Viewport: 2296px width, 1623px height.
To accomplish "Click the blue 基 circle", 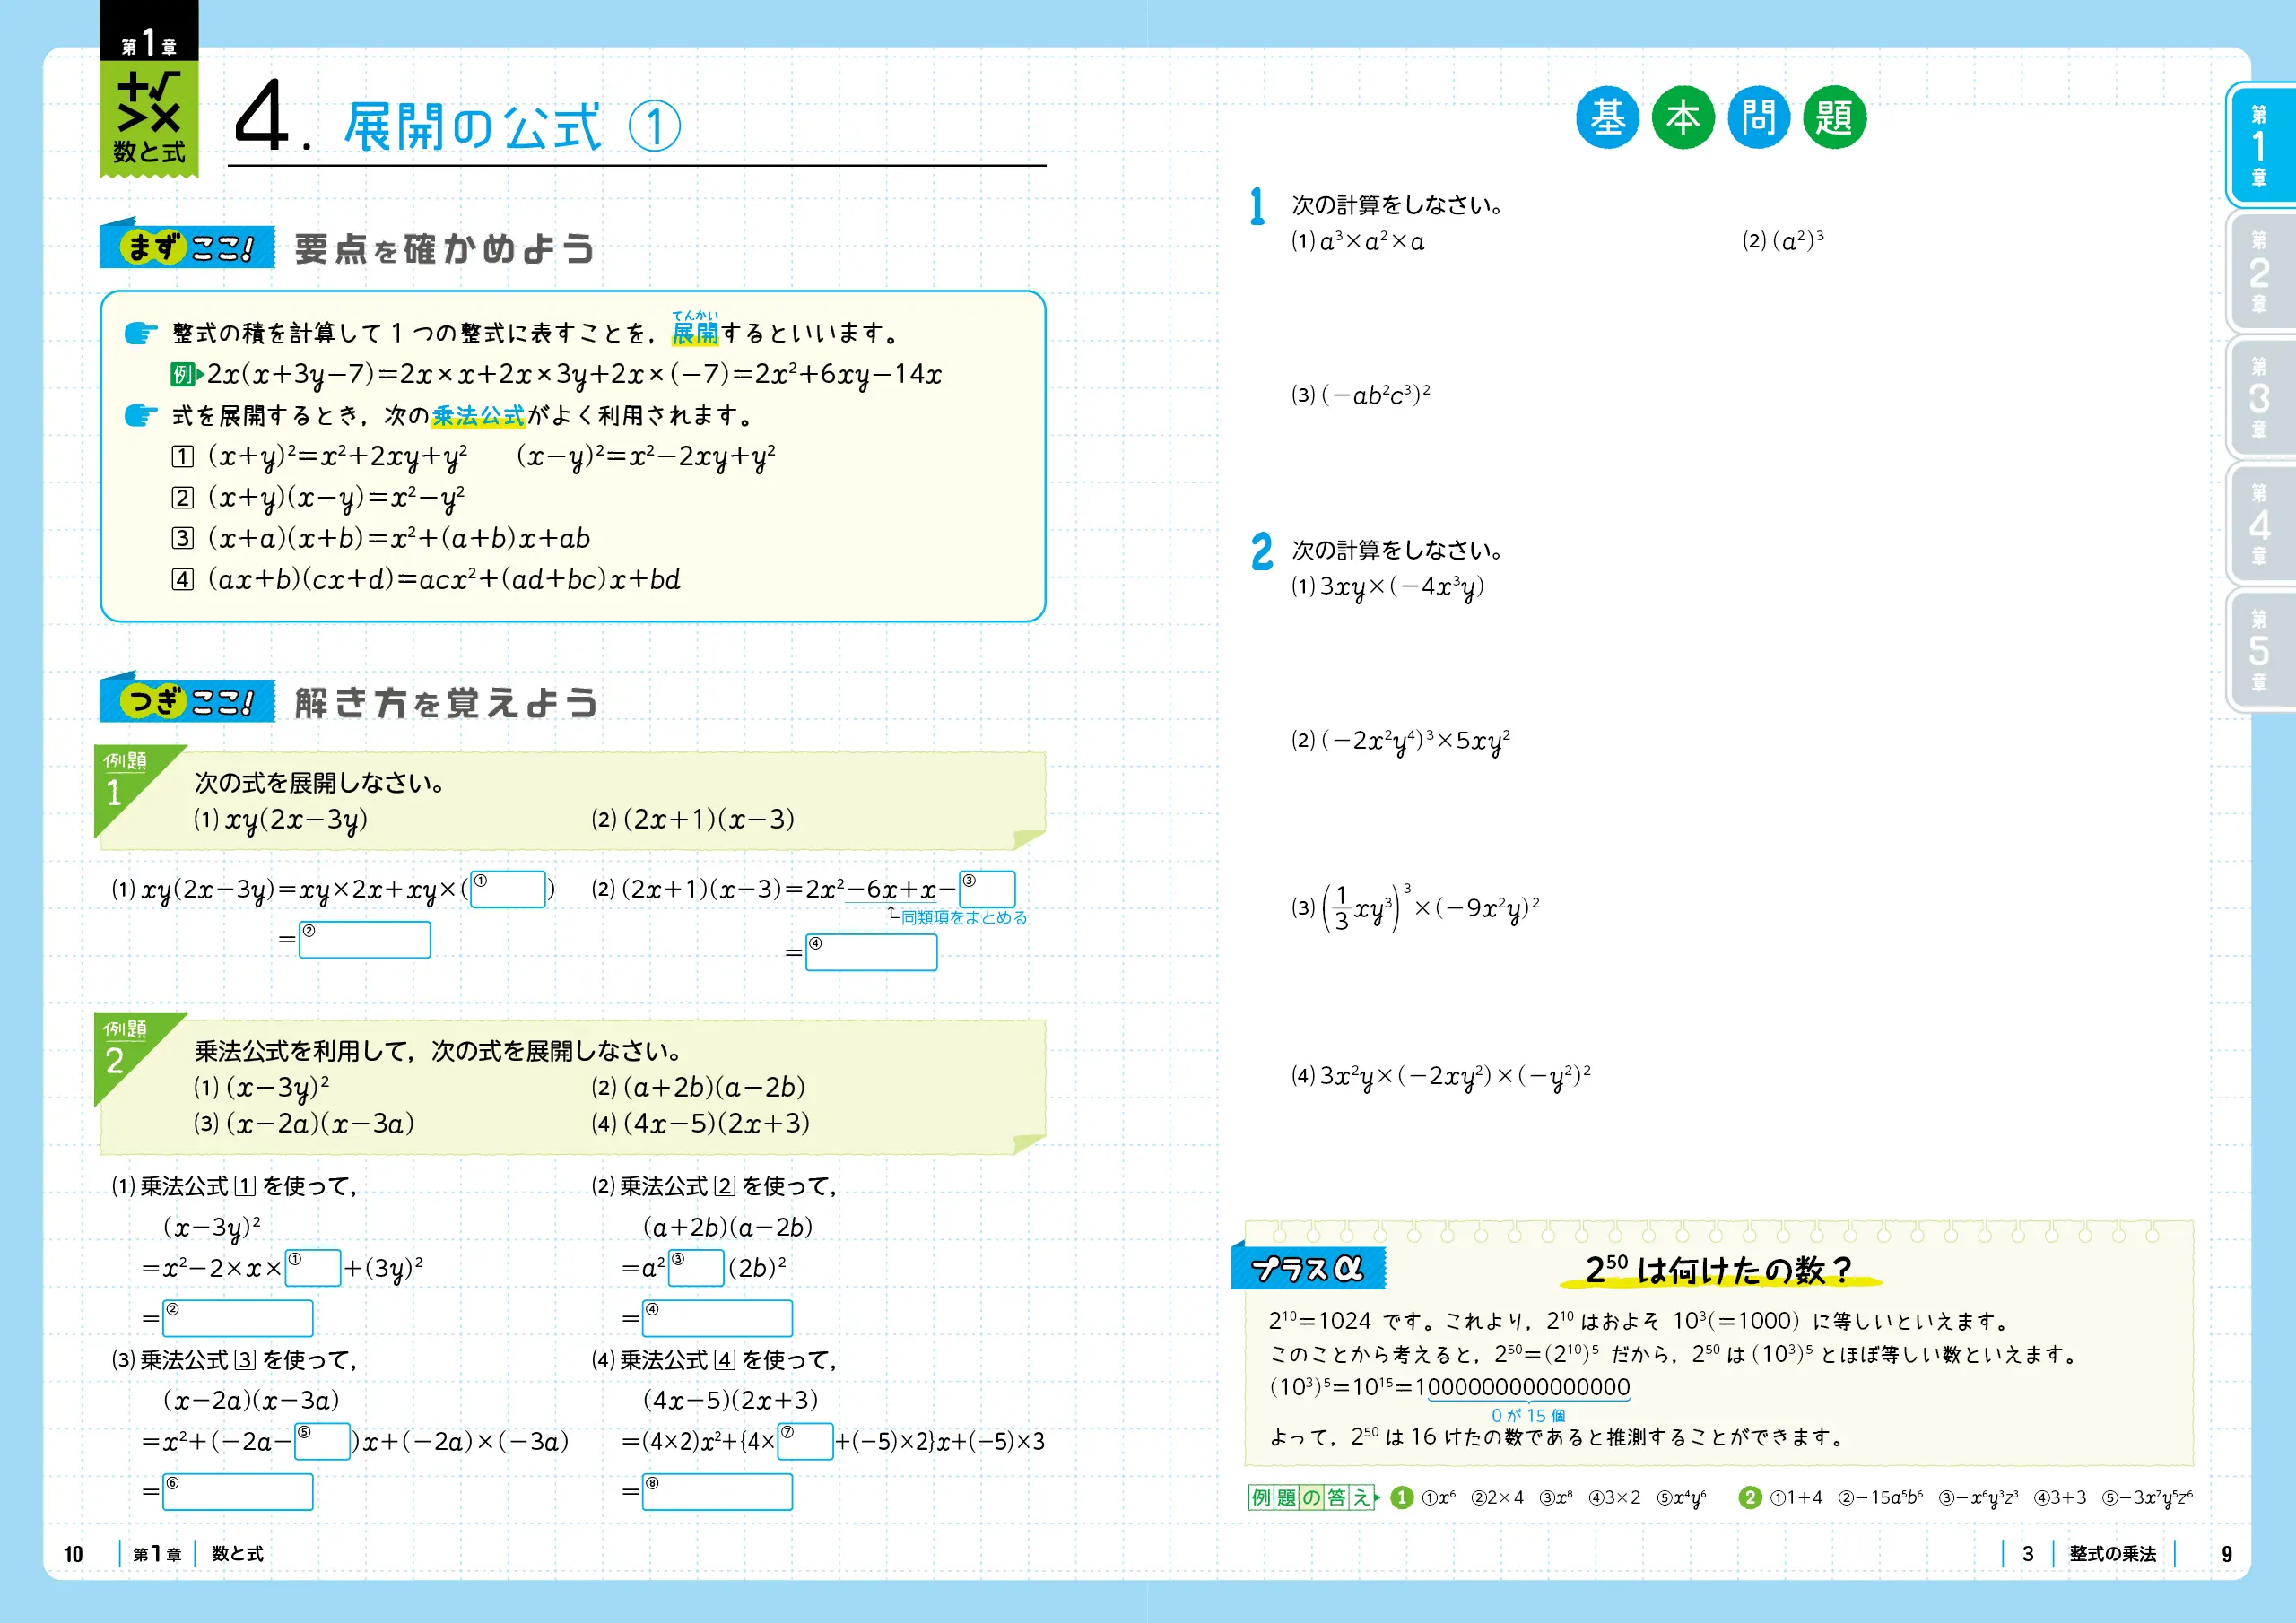I will 1607,118.
